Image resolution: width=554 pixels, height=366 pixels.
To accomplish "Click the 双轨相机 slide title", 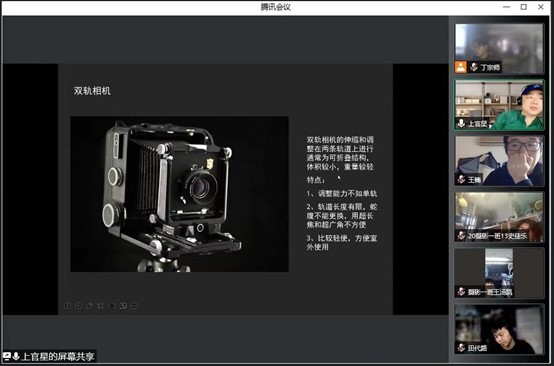I will [92, 91].
